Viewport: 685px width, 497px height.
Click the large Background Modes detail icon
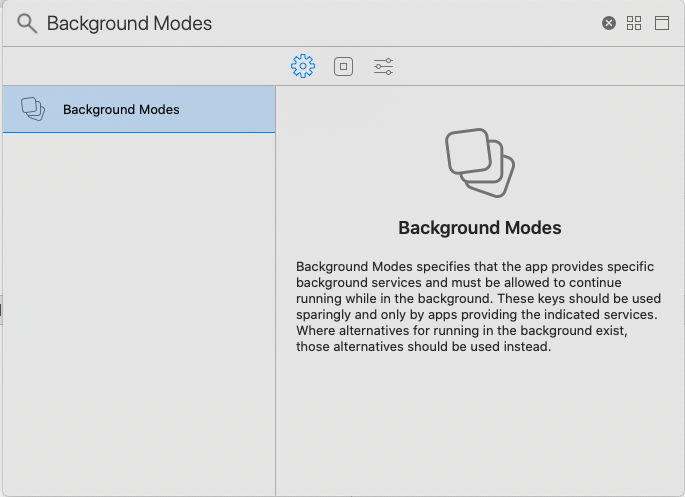coord(480,163)
